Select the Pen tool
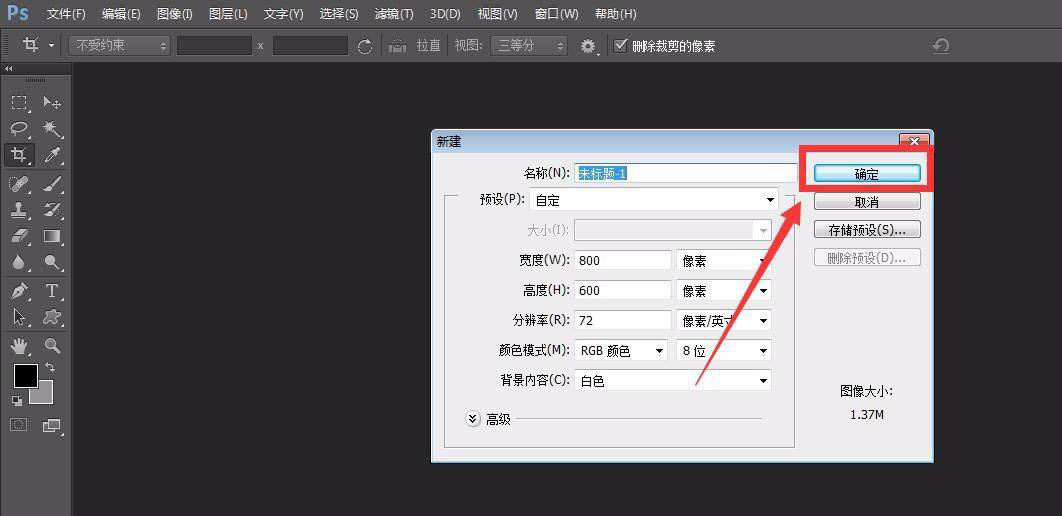Viewport: 1062px width, 516px height. (19, 291)
